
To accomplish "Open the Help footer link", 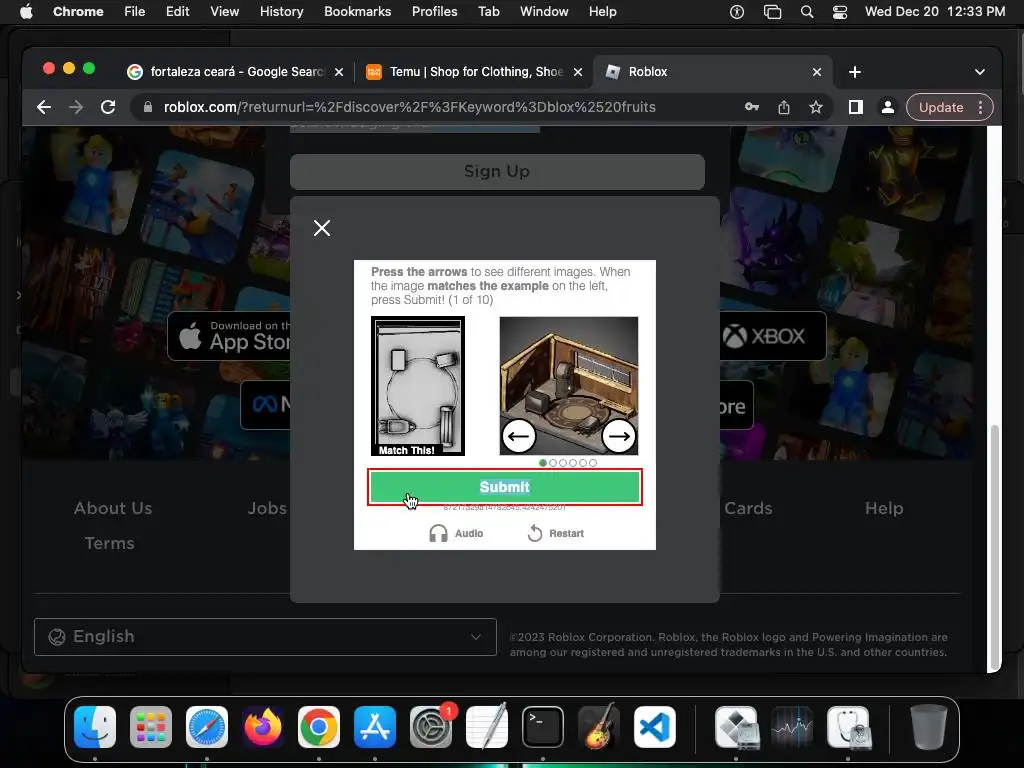I will pos(884,508).
